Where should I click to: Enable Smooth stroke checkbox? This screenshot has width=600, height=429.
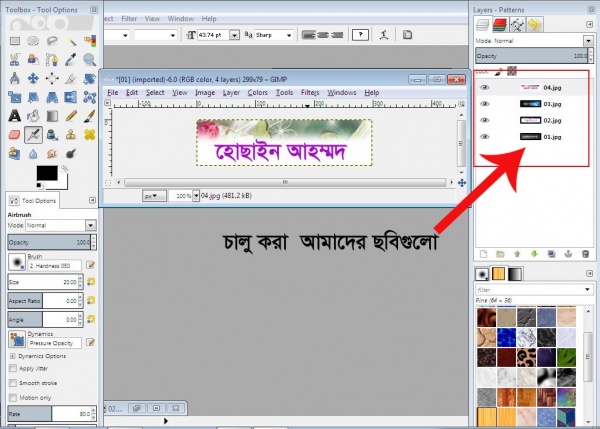(13, 383)
